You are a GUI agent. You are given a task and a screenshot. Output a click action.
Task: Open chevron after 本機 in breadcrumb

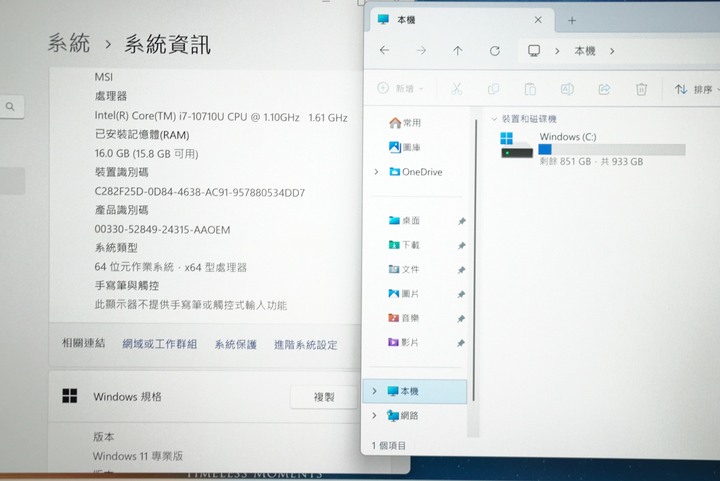612,51
